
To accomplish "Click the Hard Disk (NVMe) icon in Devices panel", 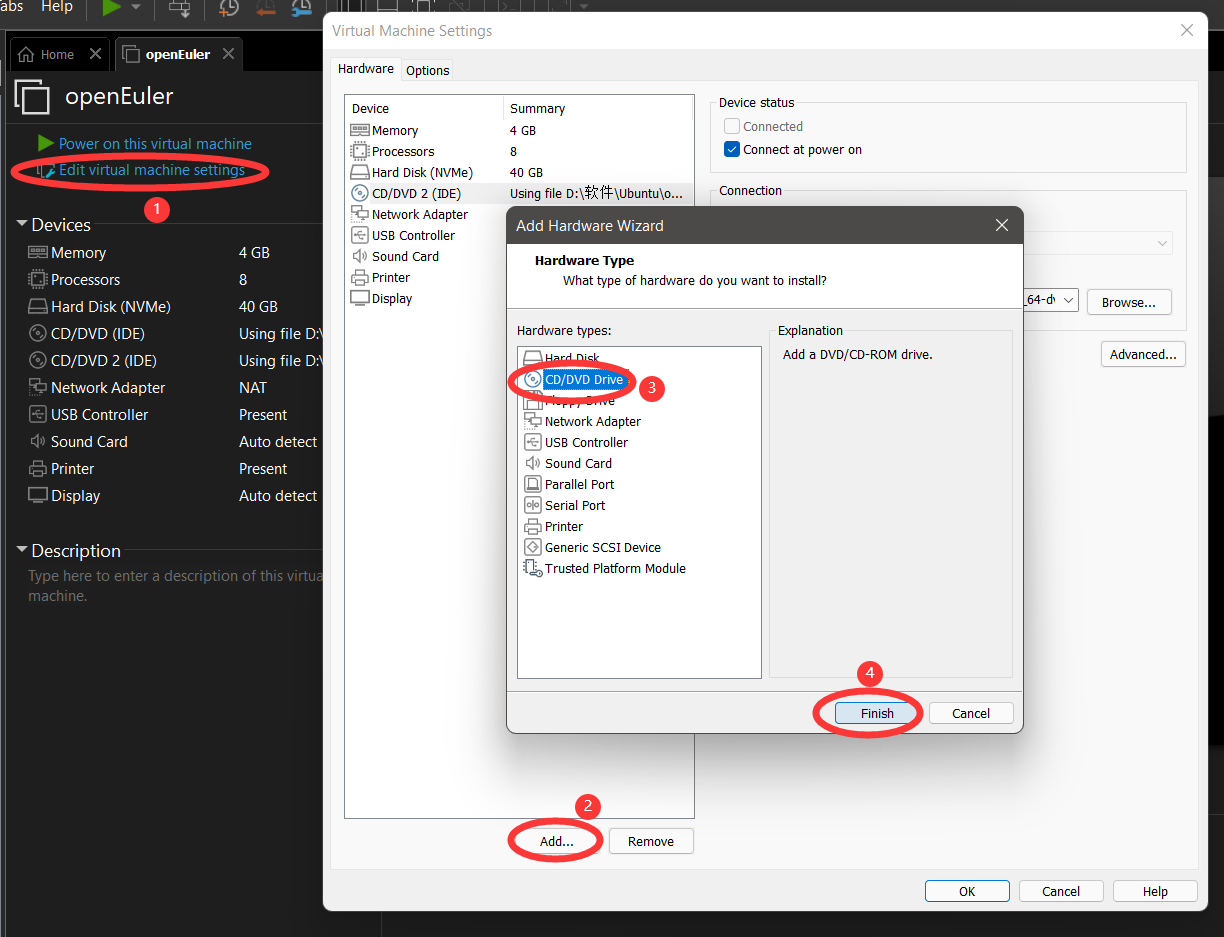I will click(38, 307).
